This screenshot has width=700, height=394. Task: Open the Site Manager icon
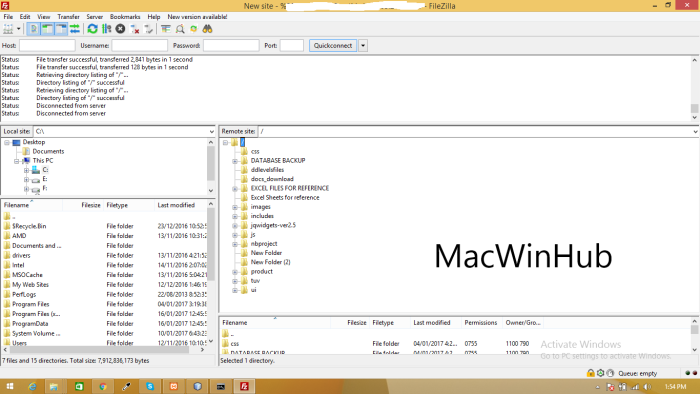pyautogui.click(x=8, y=29)
